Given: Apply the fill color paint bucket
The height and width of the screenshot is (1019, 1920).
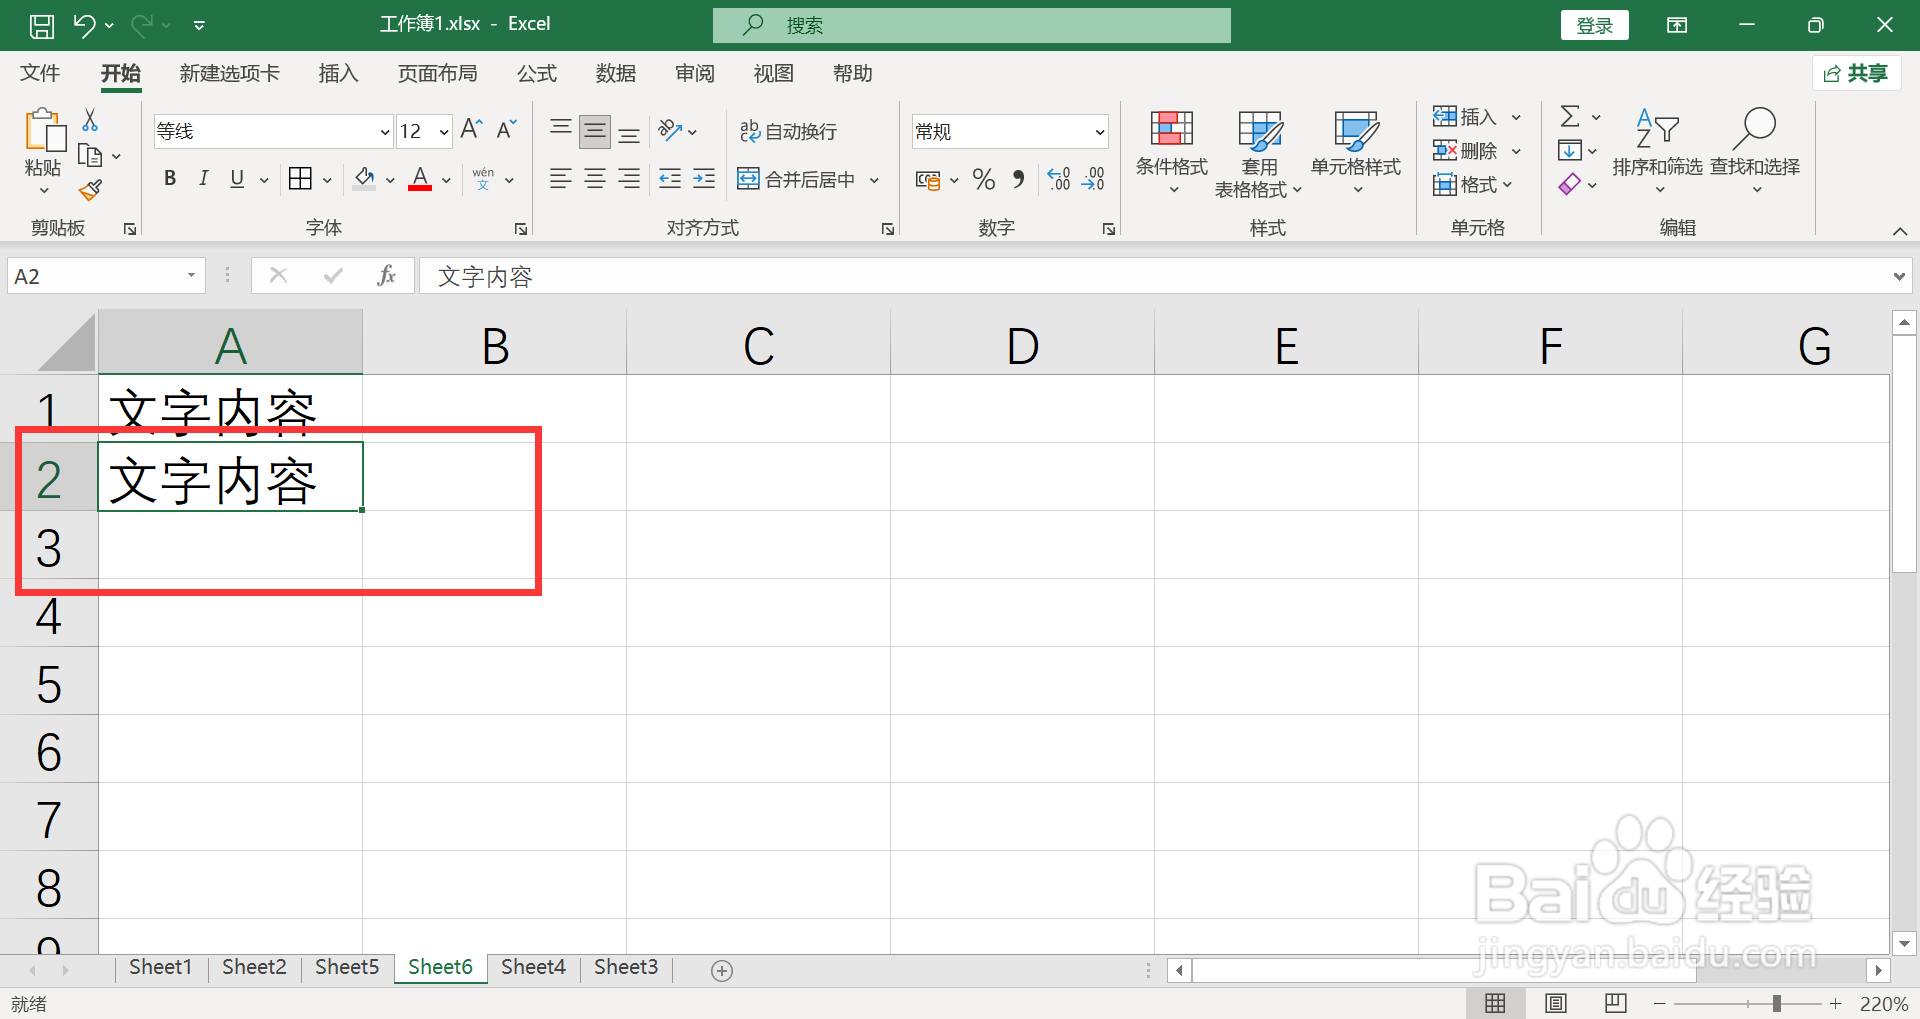Looking at the screenshot, I should pos(365,179).
